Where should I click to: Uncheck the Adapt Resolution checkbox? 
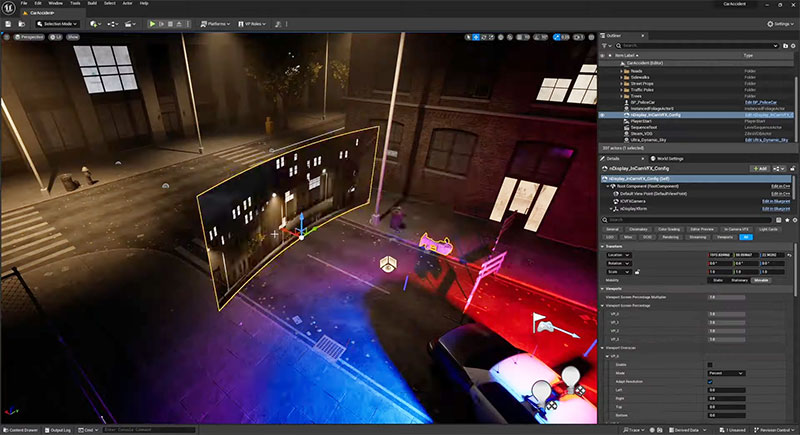(x=711, y=381)
